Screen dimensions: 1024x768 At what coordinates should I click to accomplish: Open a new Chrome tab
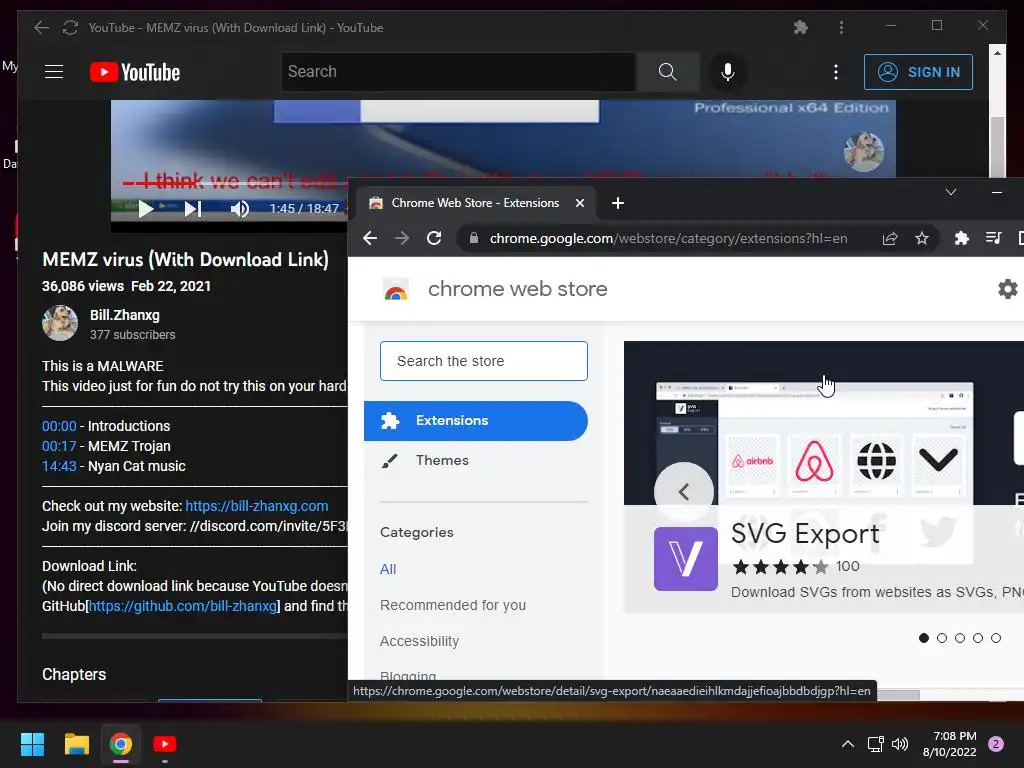point(618,203)
